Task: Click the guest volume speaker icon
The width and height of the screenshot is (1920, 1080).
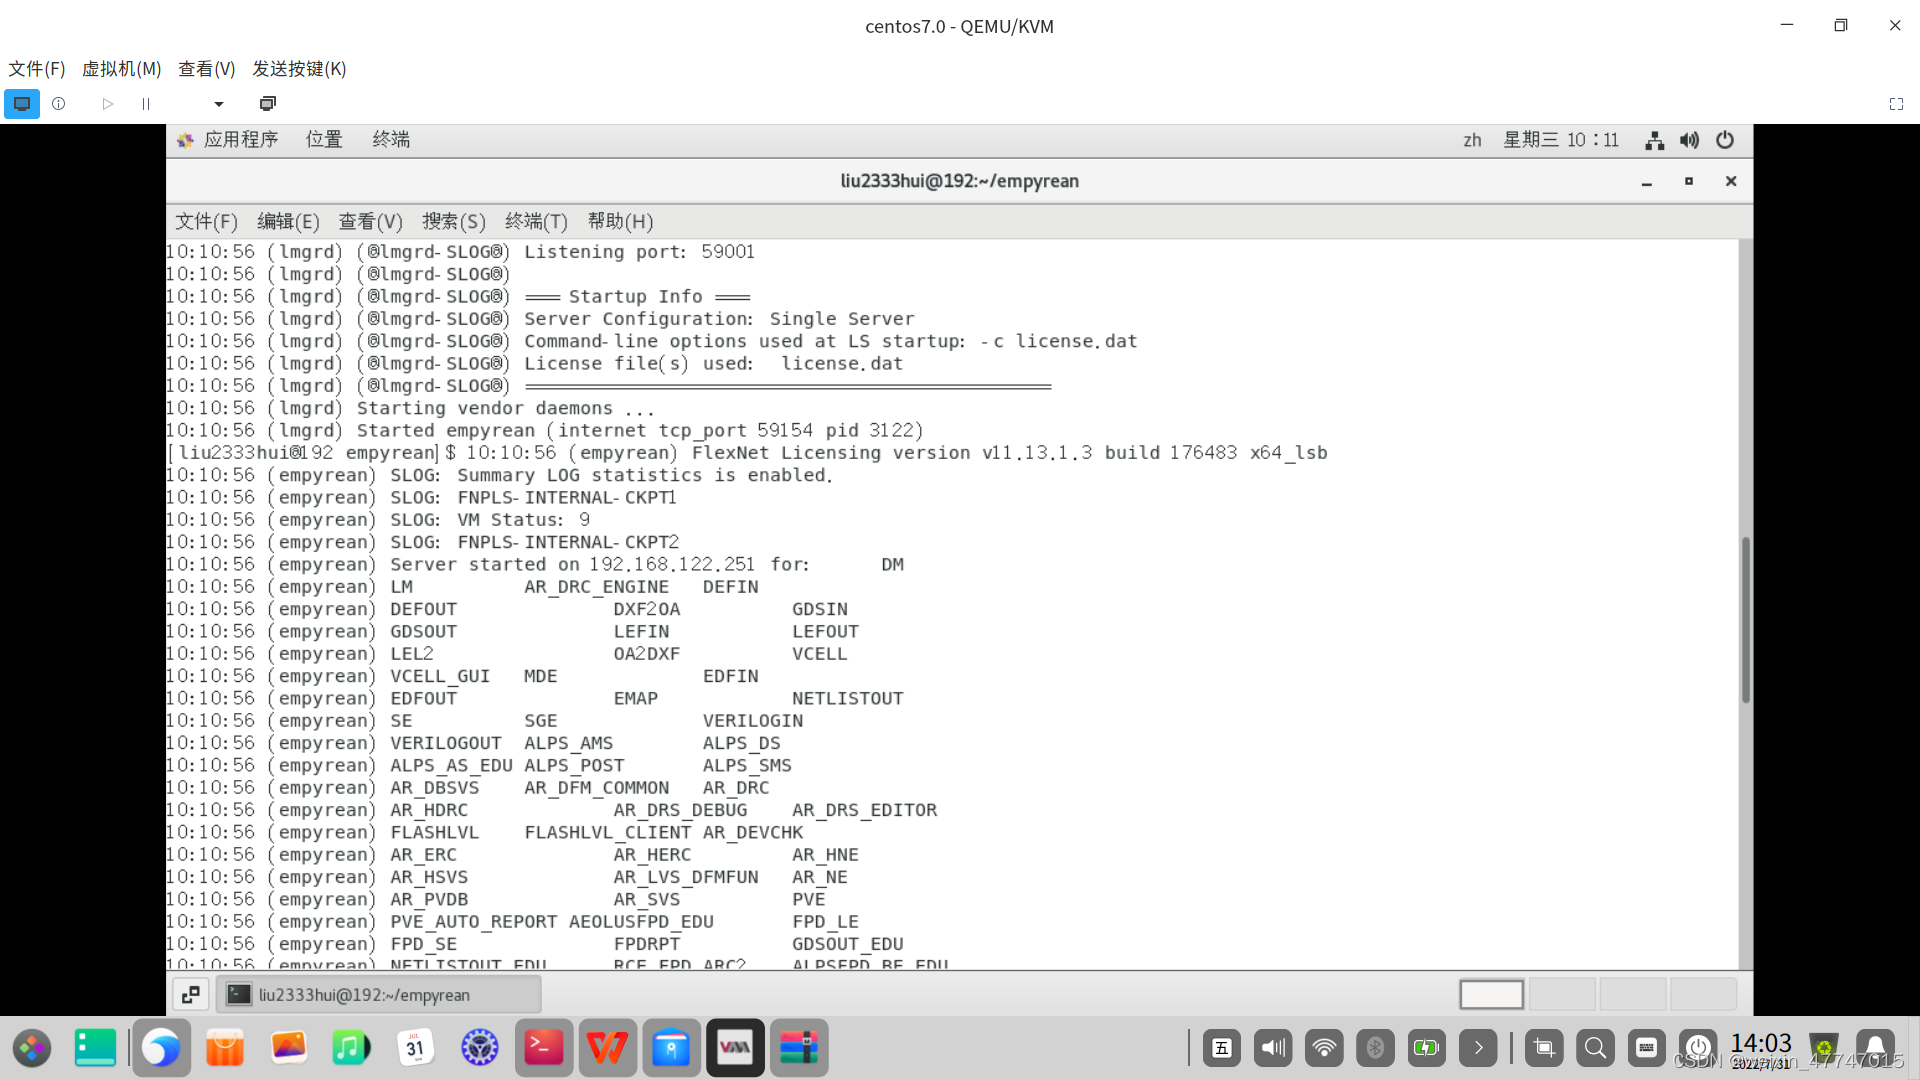Action: (x=1689, y=141)
